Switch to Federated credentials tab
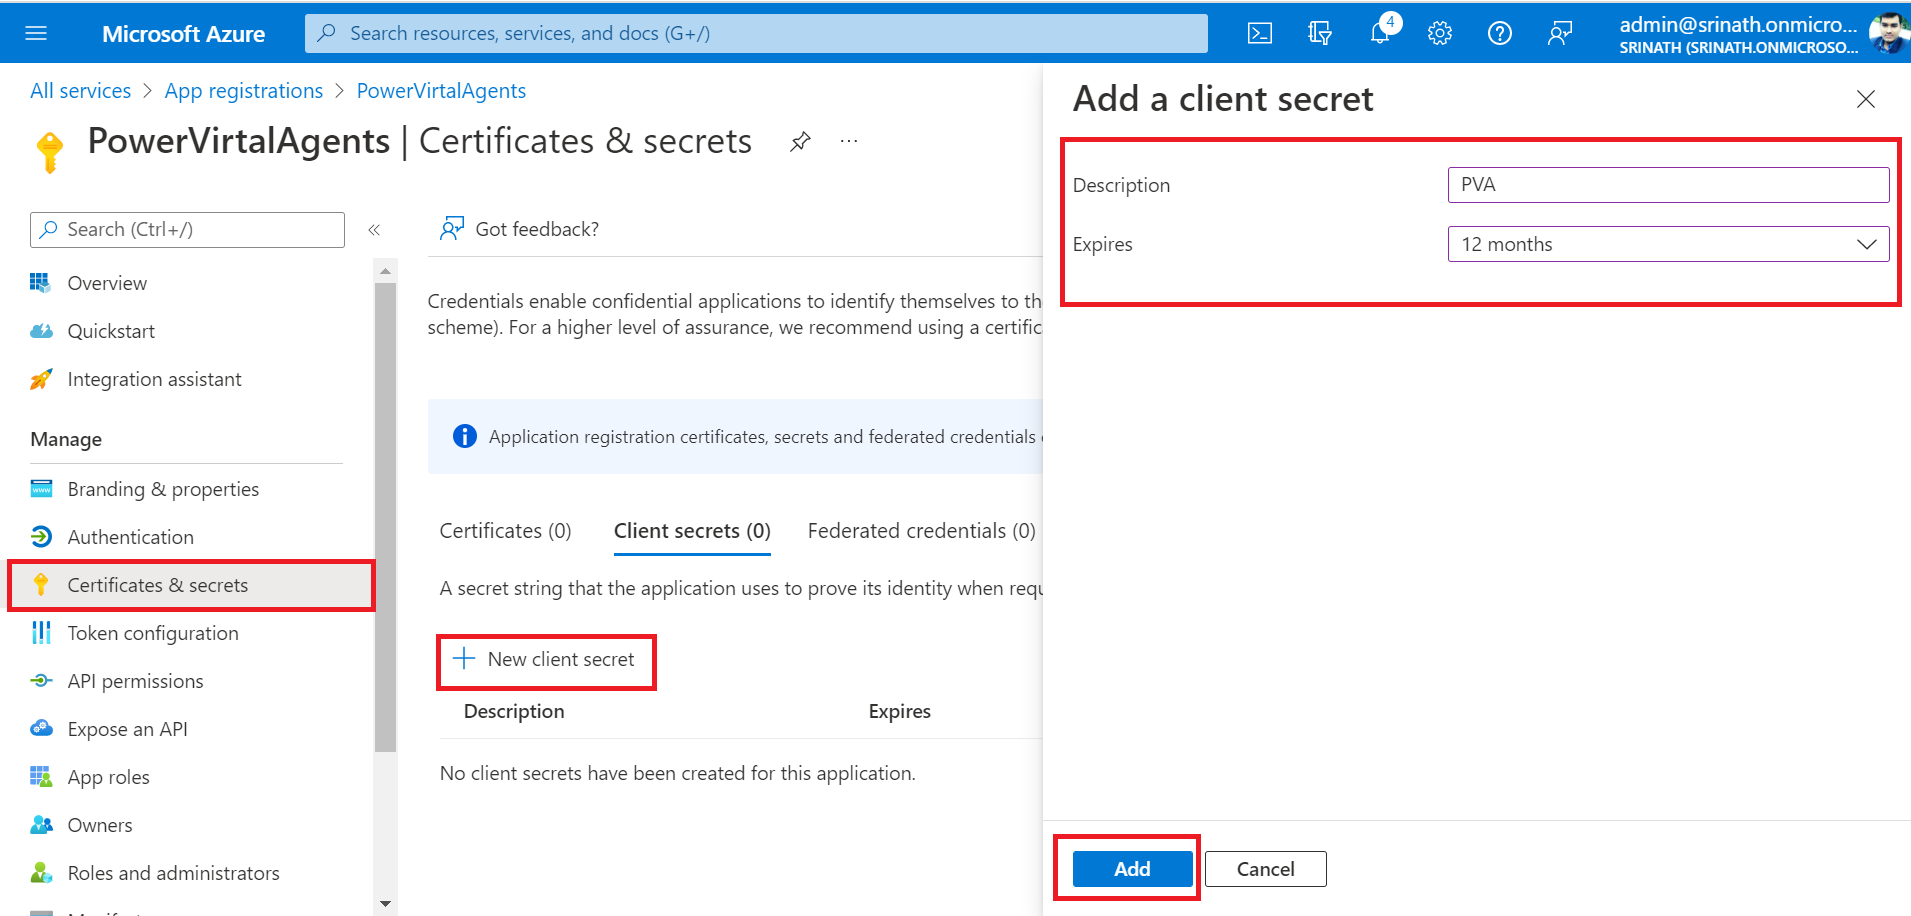The height and width of the screenshot is (916, 1911). (x=921, y=531)
